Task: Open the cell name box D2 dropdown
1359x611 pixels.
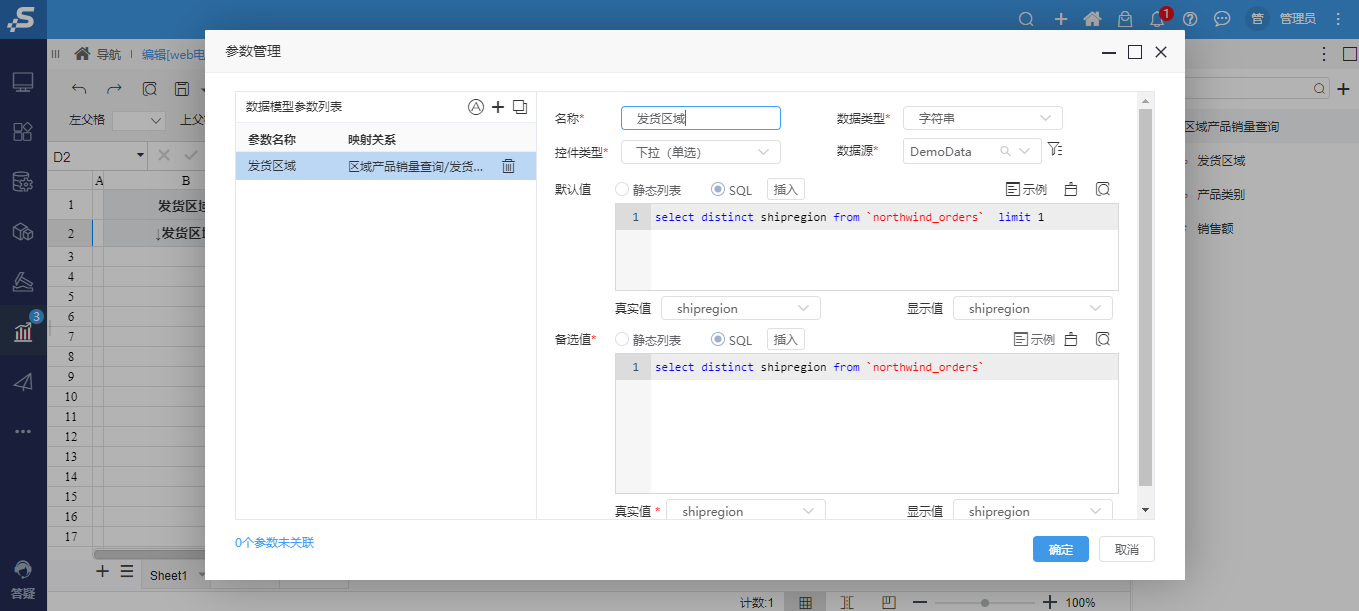Action: point(140,156)
